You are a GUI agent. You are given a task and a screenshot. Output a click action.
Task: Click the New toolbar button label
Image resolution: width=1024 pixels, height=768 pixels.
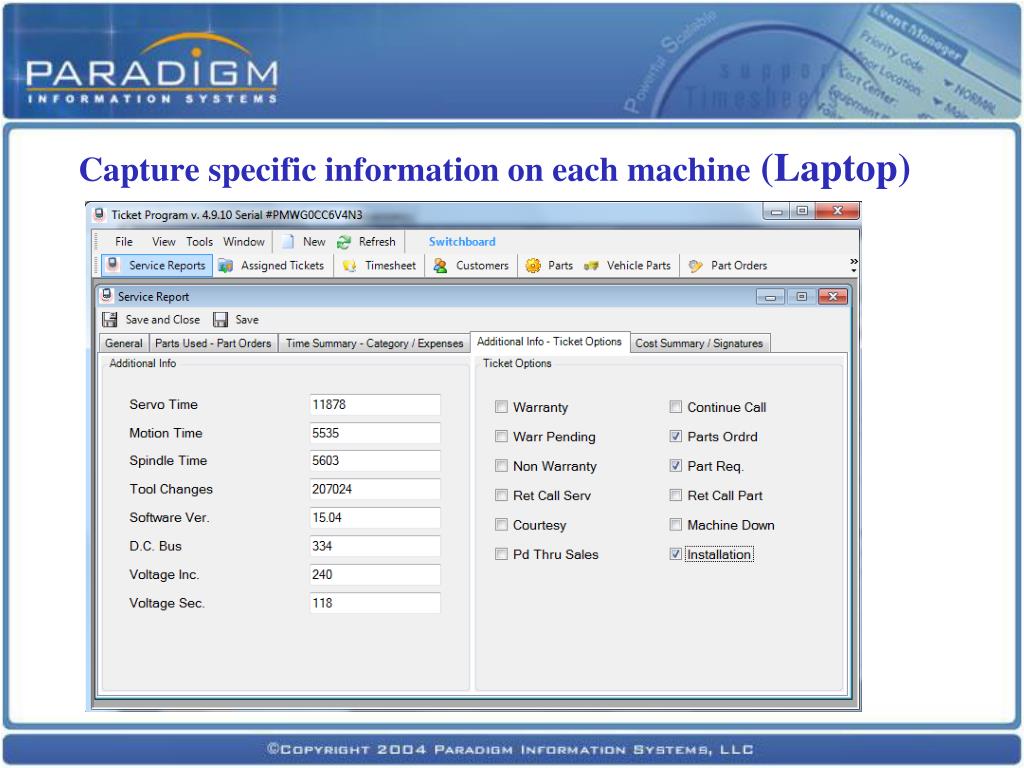tap(314, 242)
